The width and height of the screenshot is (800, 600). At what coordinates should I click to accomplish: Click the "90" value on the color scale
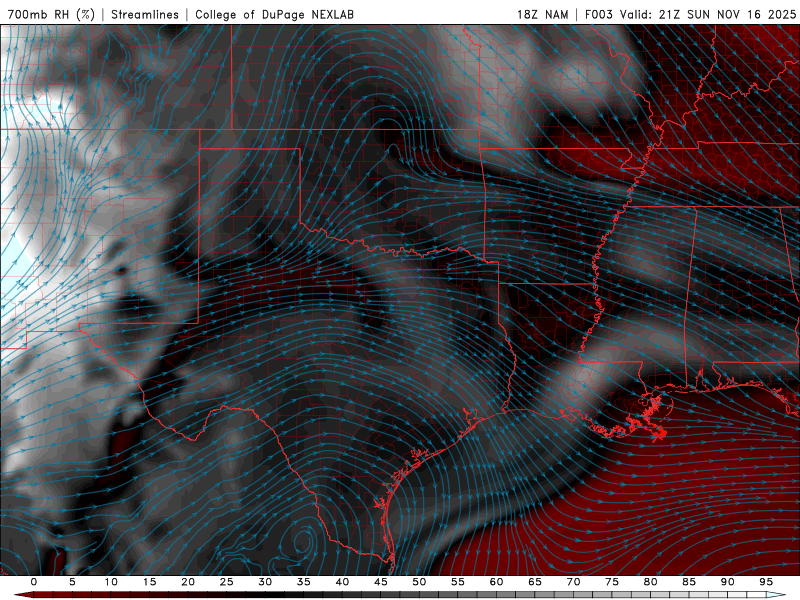click(728, 582)
